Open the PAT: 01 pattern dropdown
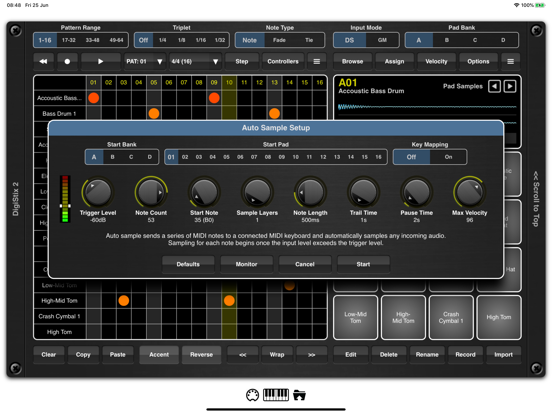 [x=144, y=61]
